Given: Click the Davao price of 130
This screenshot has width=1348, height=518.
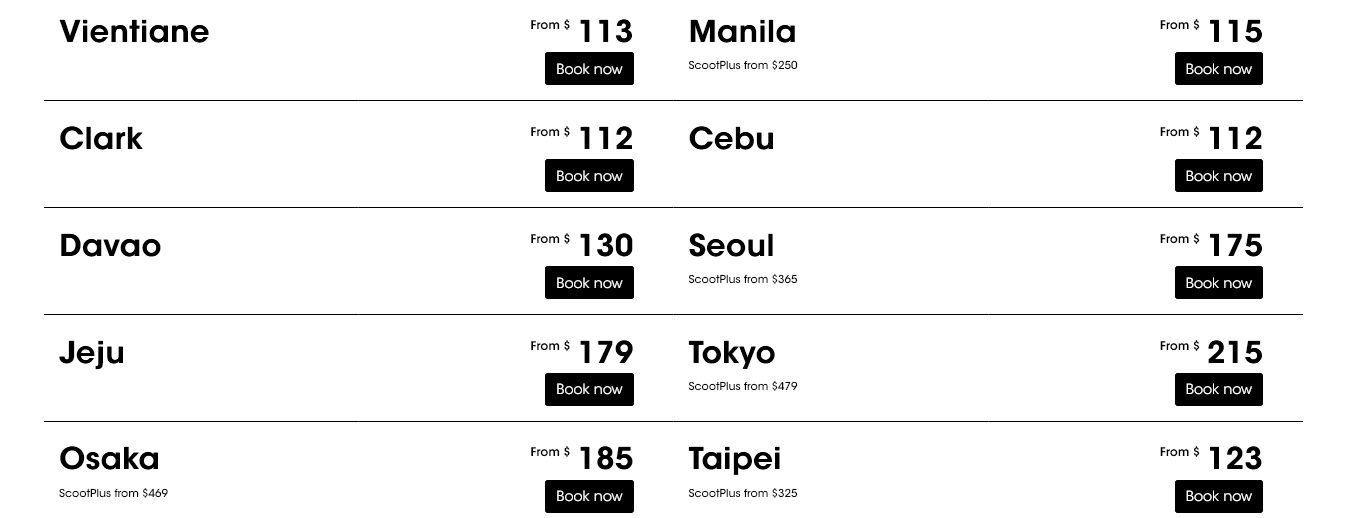Looking at the screenshot, I should [605, 245].
